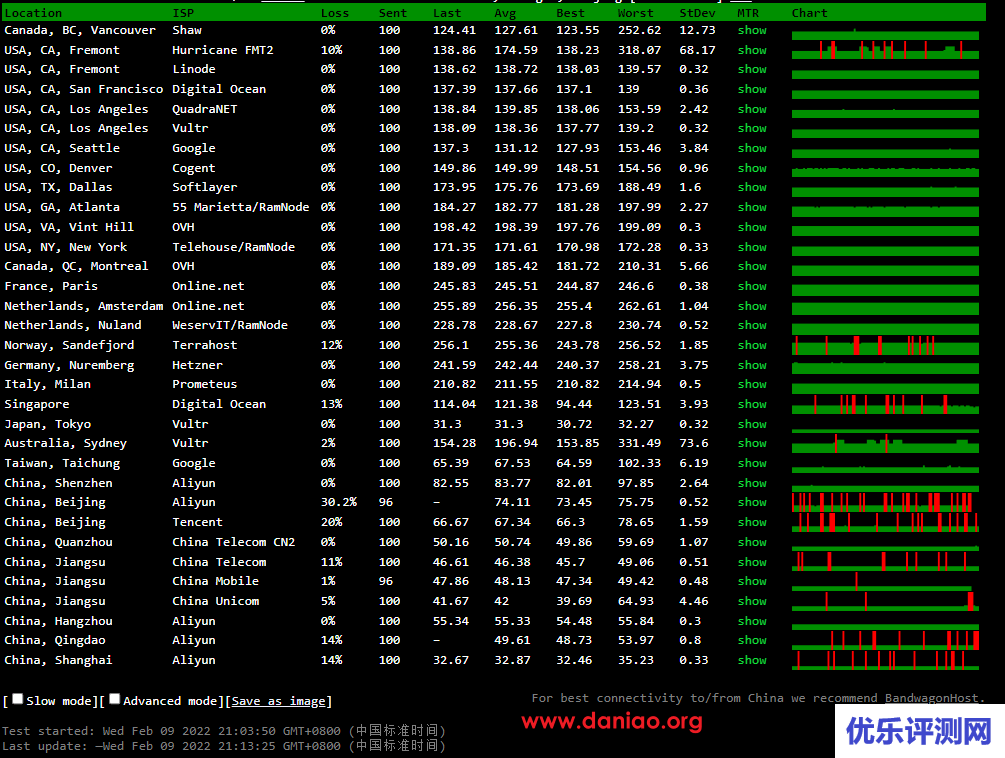Show MTR for Beijing Aliyun row
This screenshot has height=758, width=1005.
click(x=752, y=502)
